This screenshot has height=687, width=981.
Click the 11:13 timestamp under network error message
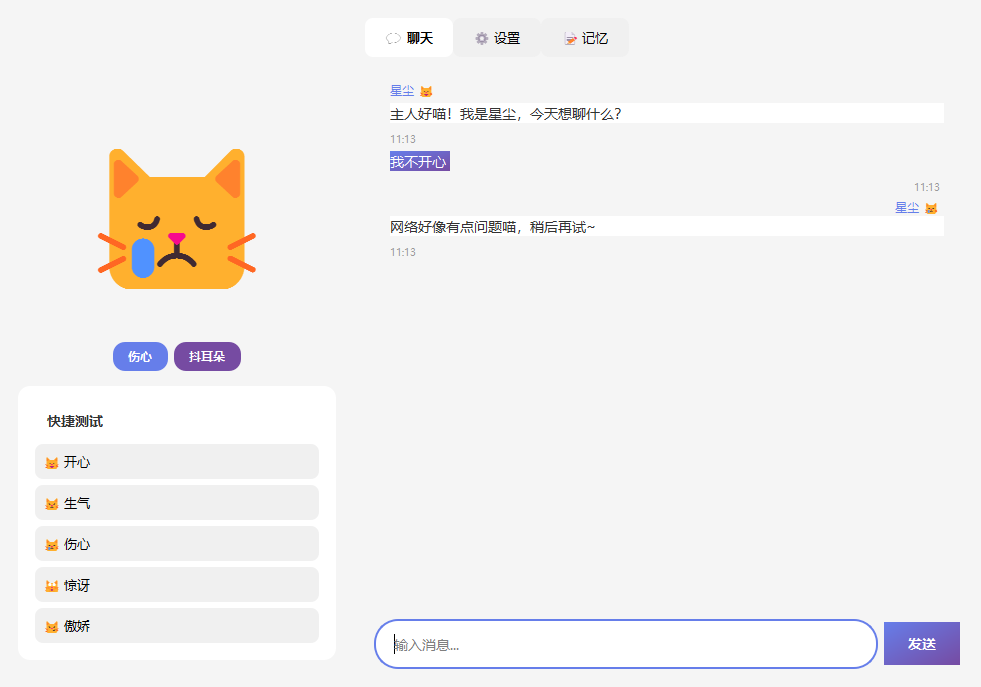coord(403,252)
